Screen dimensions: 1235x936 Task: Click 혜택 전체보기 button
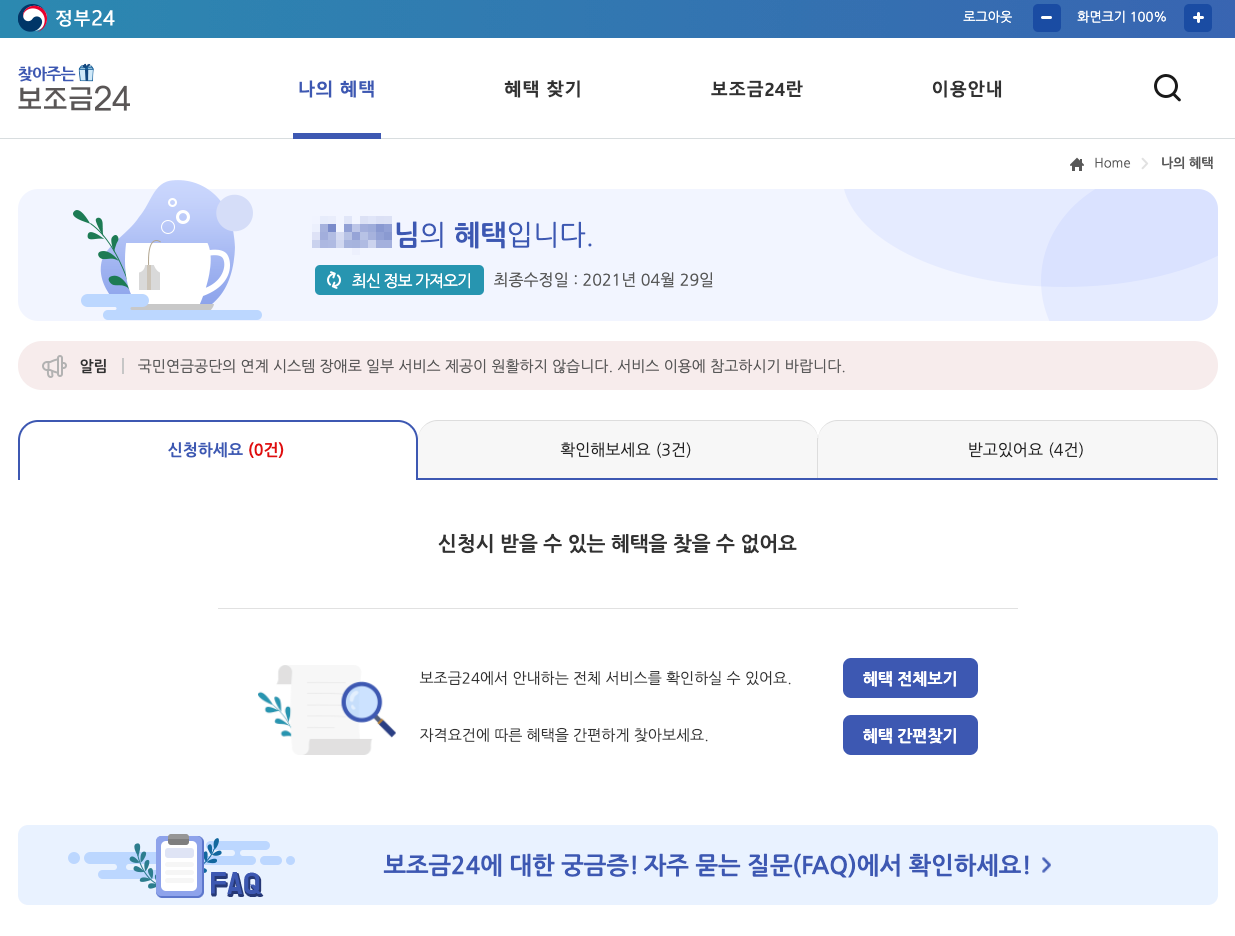[x=910, y=678]
